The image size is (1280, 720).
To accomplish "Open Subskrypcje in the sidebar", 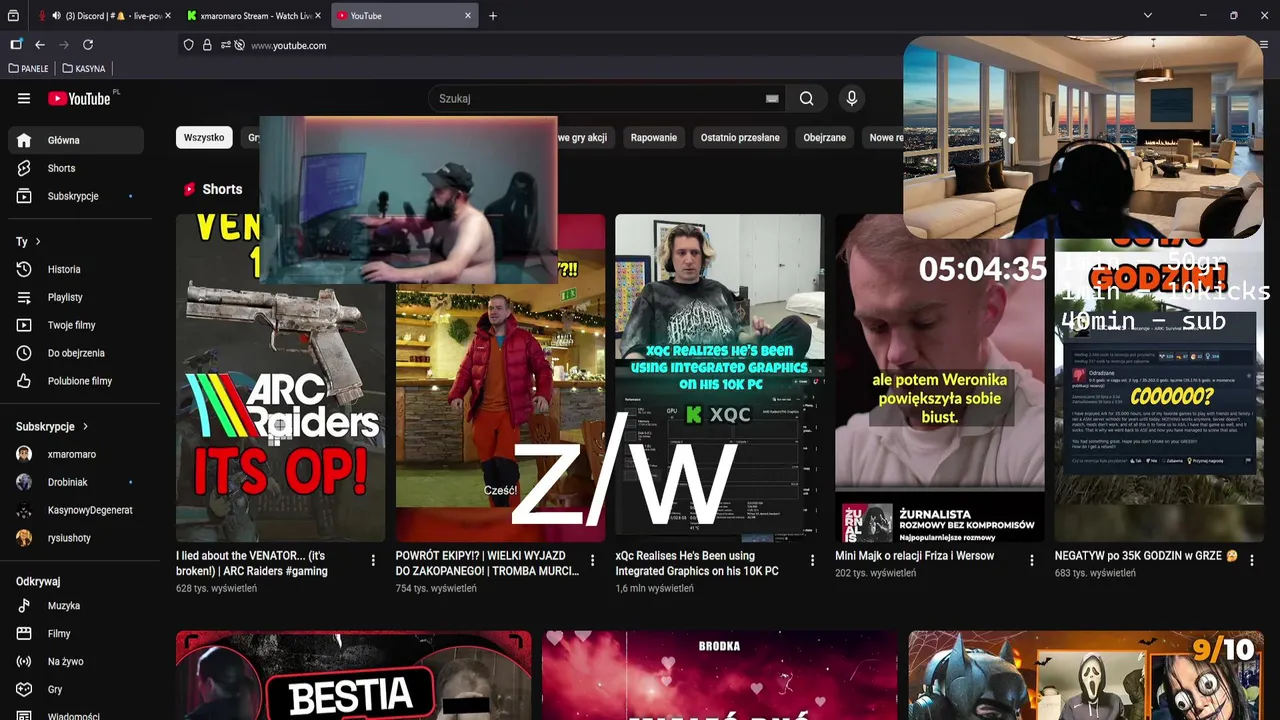I will [76, 196].
